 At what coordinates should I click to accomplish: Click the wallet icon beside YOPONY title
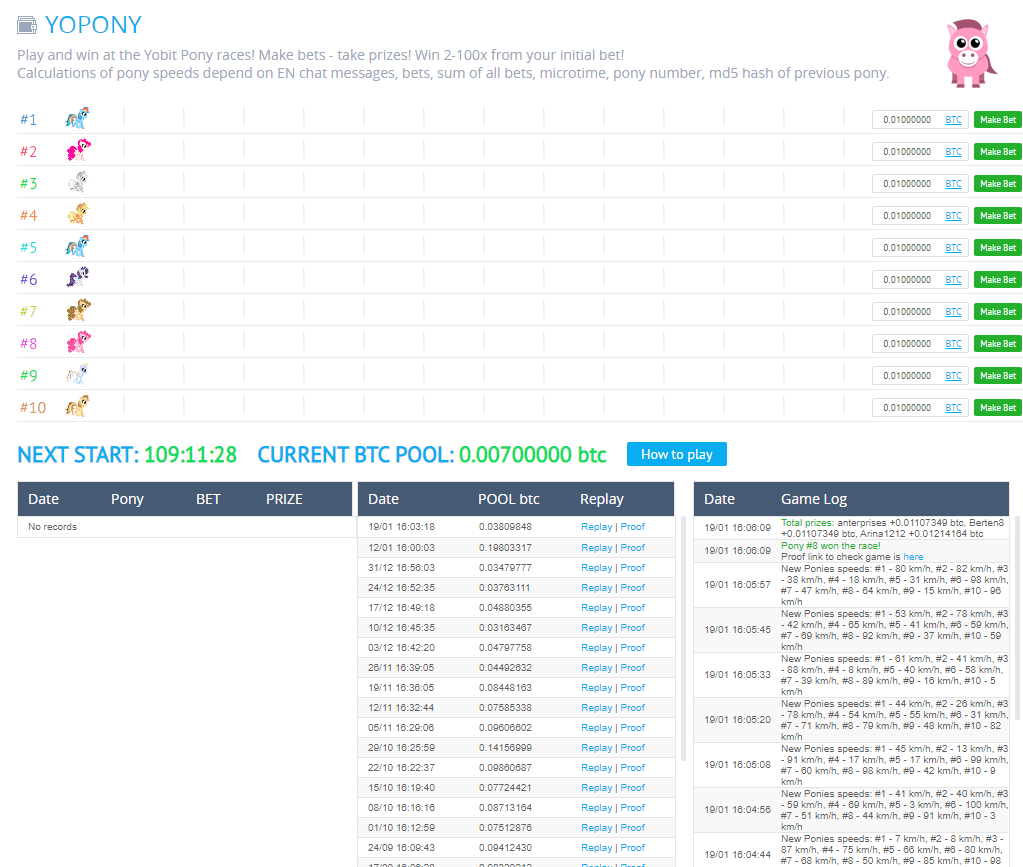pos(27,25)
